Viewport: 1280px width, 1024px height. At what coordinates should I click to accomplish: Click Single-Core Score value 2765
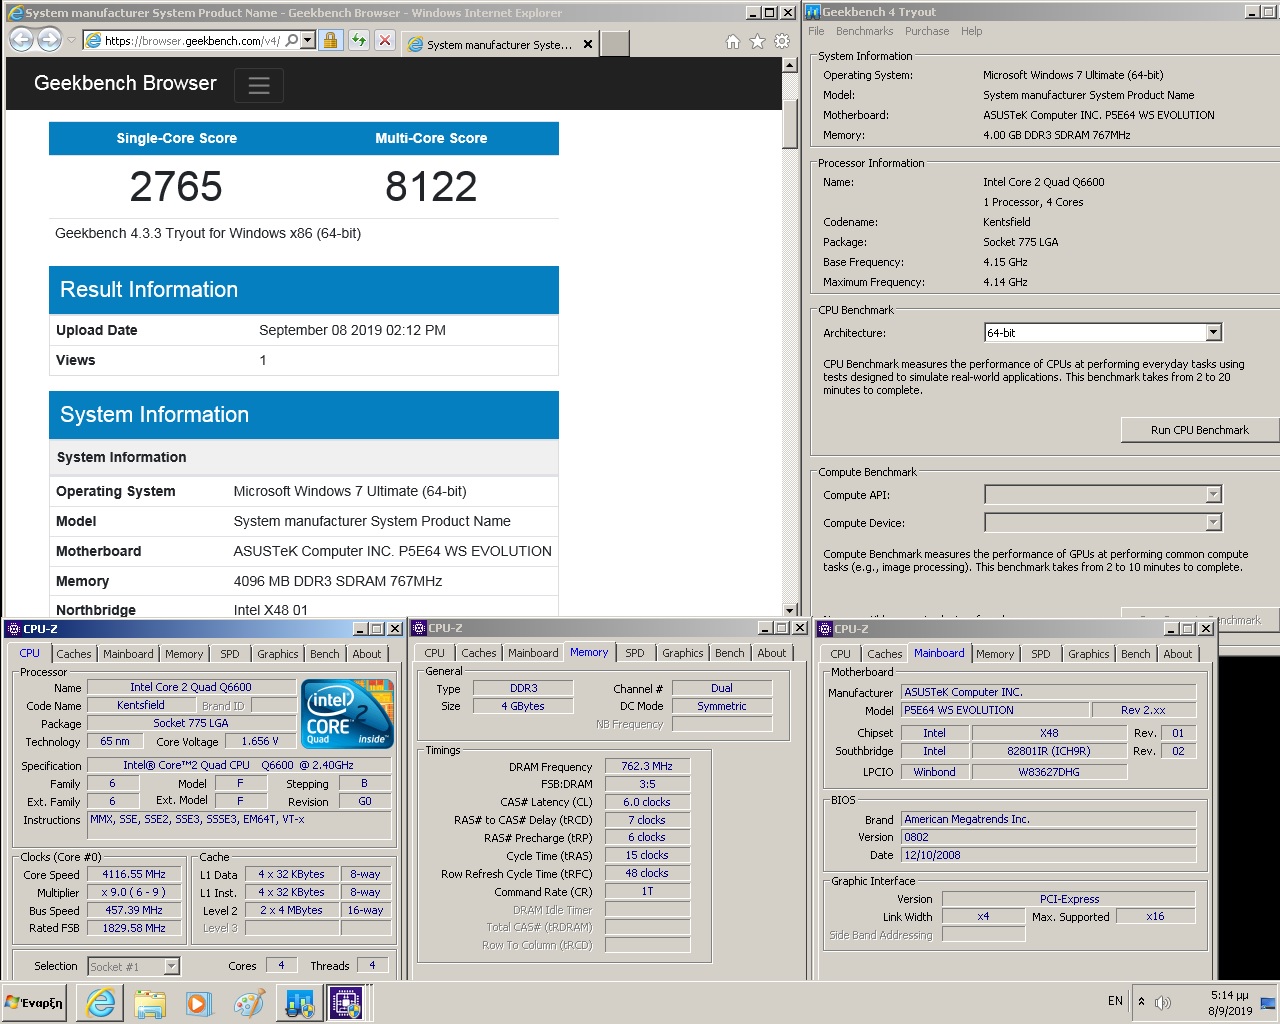pyautogui.click(x=176, y=187)
